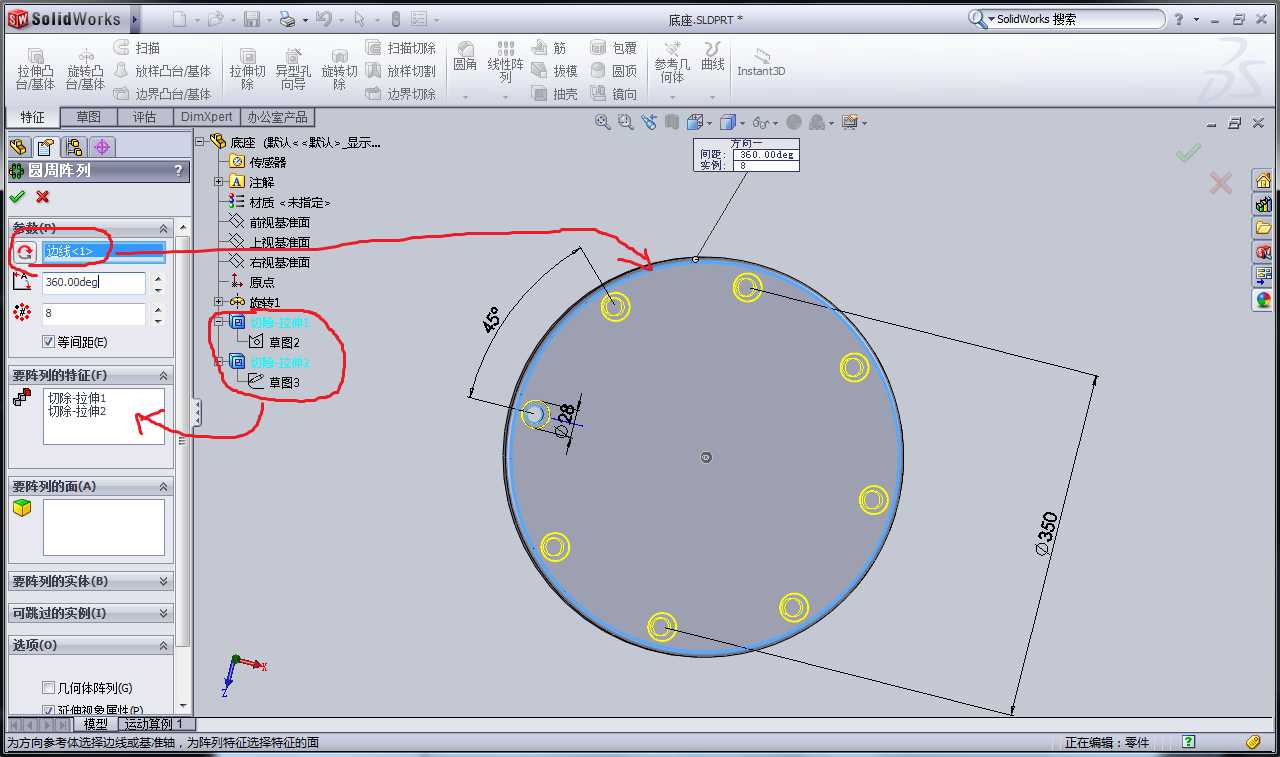Open the FeatureManager design tree panel tab
Viewport: 1280px width, 757px height.
coord(19,147)
